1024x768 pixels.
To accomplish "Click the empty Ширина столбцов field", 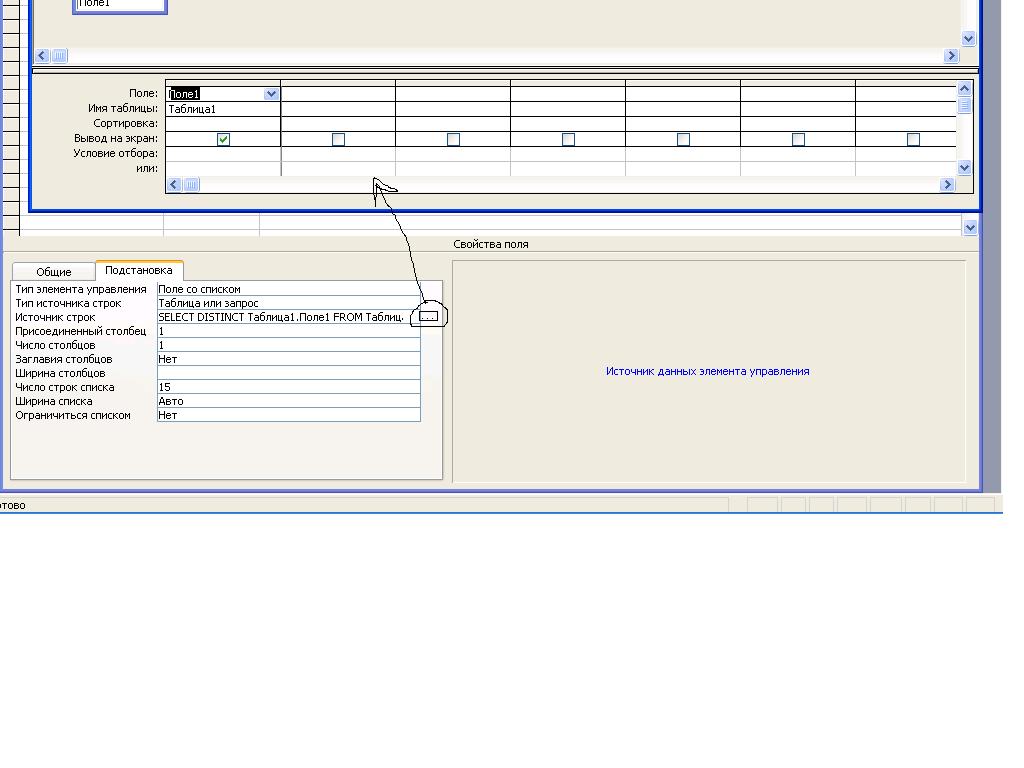I will [289, 373].
